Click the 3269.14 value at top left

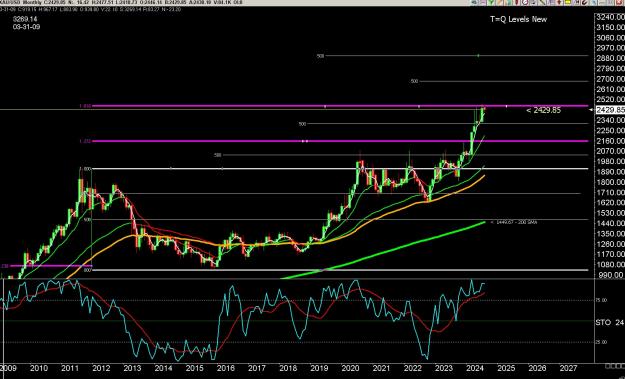click(x=25, y=19)
